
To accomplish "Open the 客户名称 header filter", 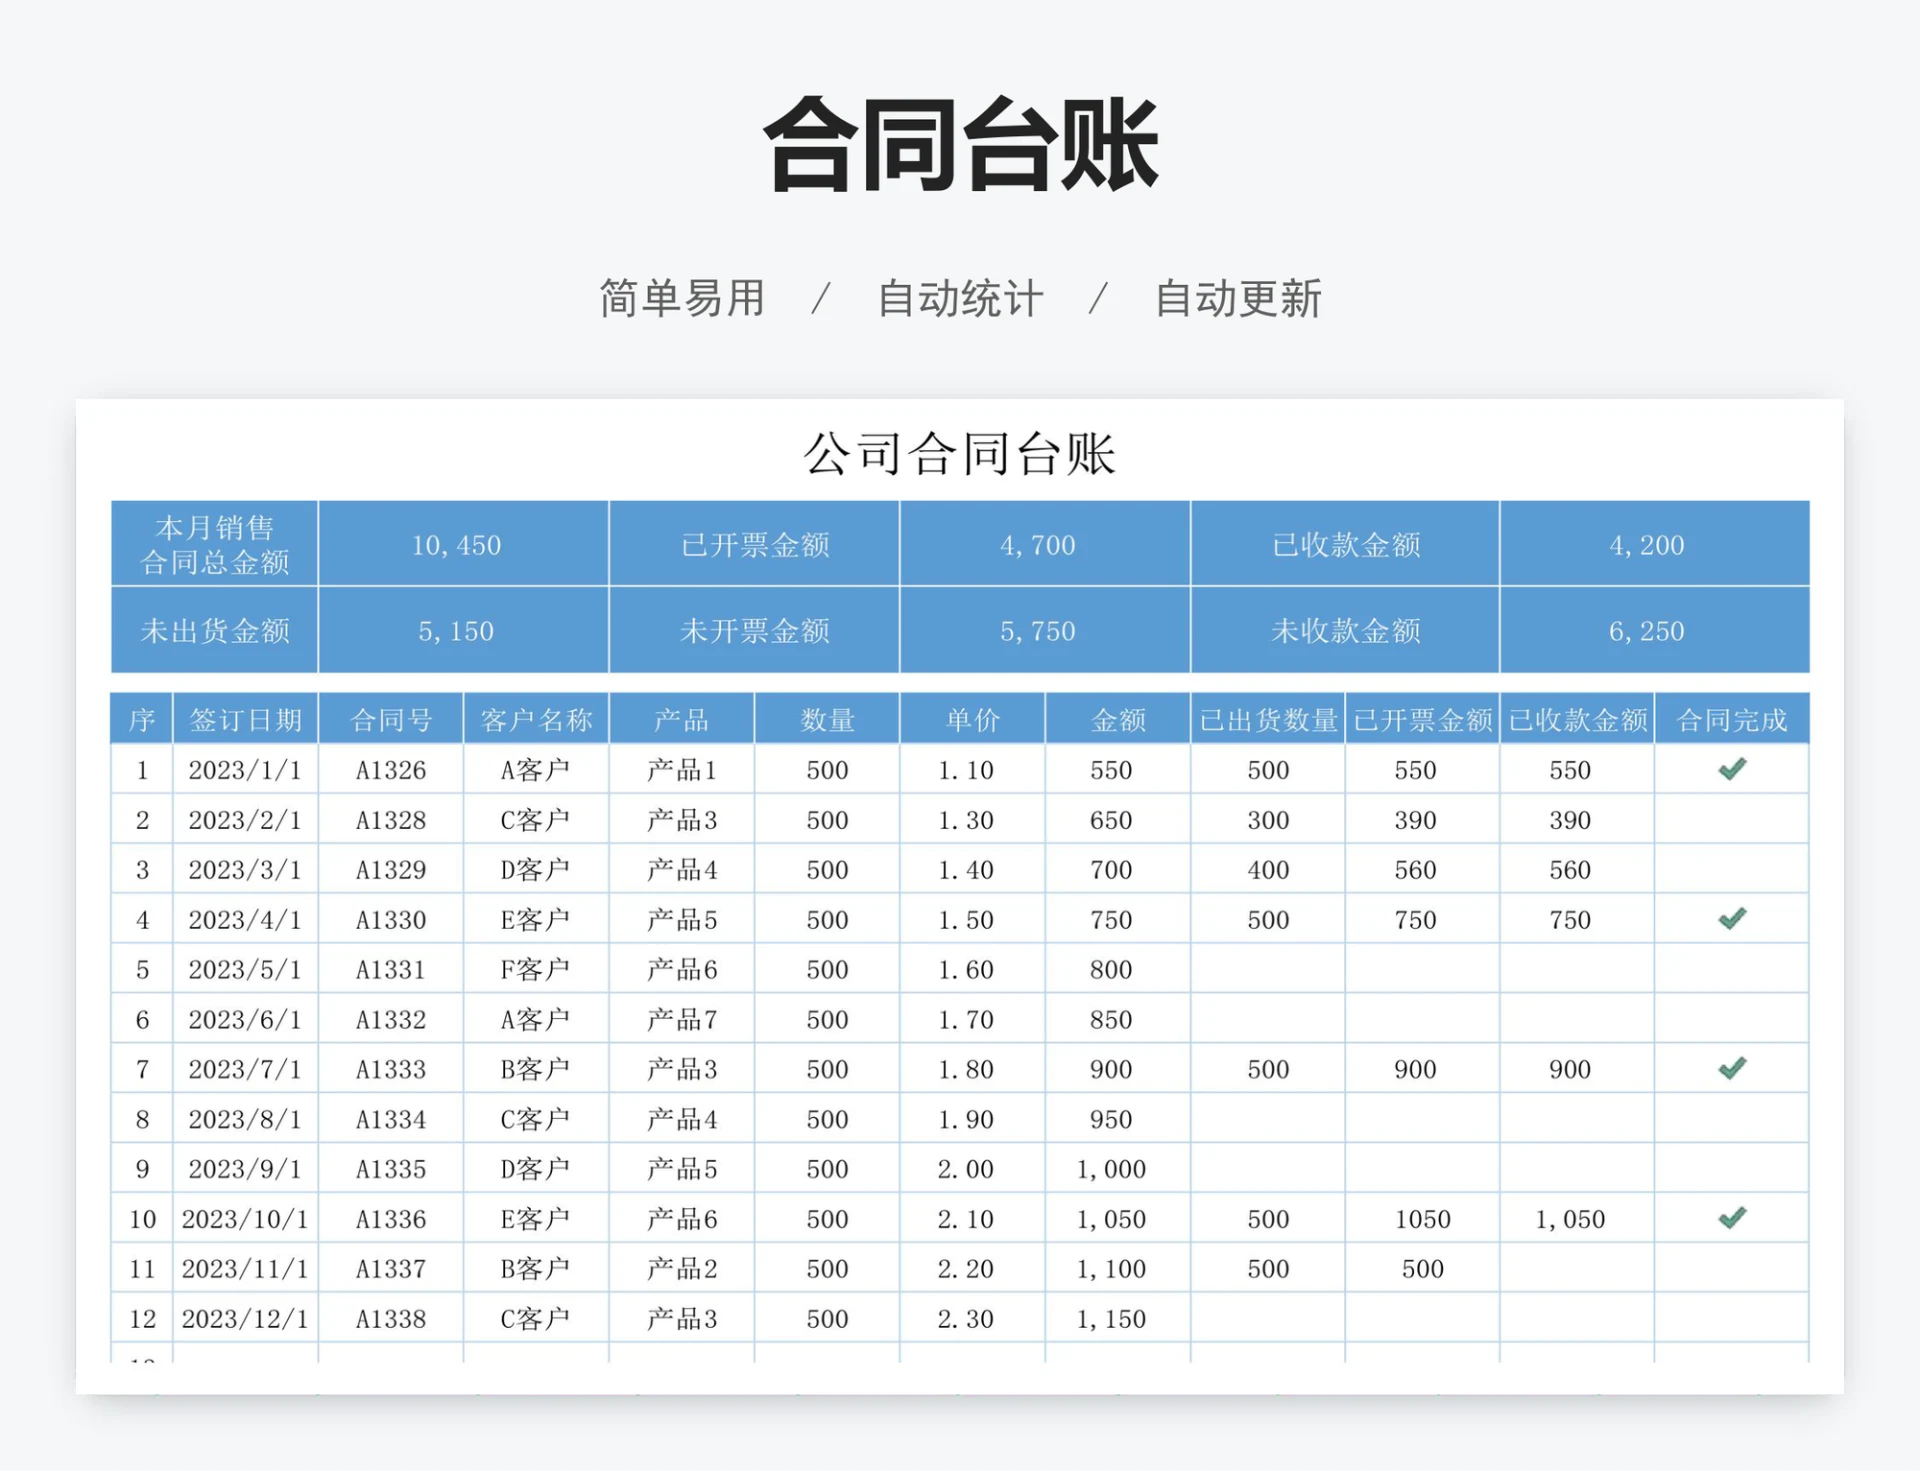I will [x=537, y=718].
